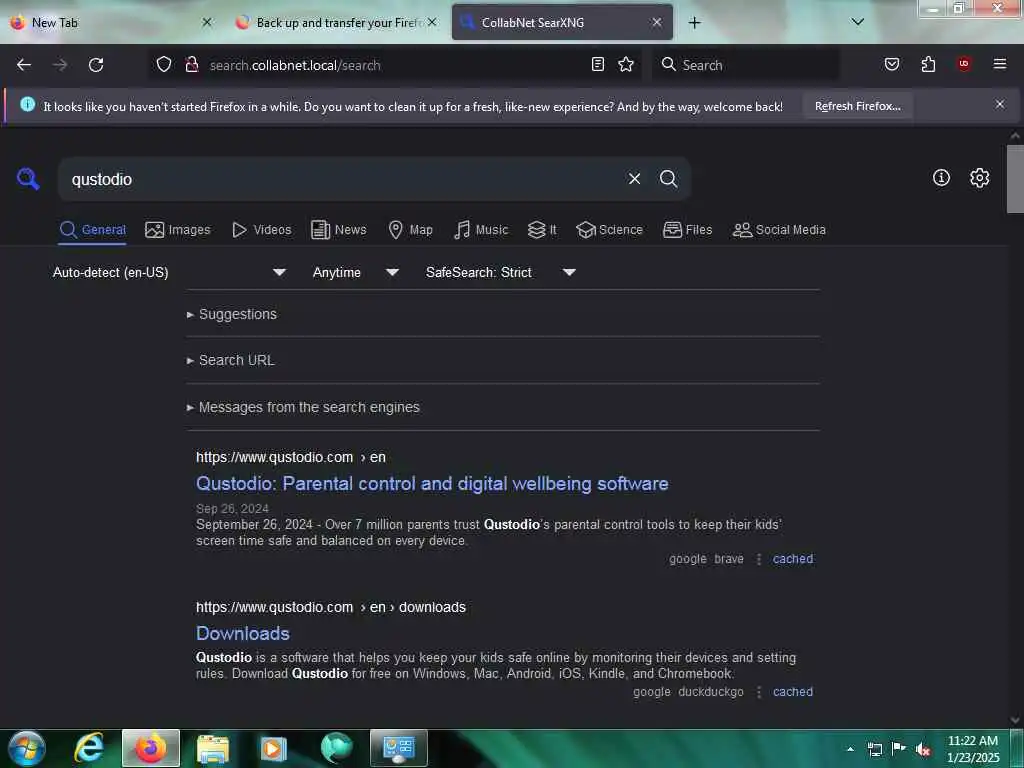This screenshot has width=1024, height=768.
Task: Open the tracking protection shield icon
Action: pos(164,64)
